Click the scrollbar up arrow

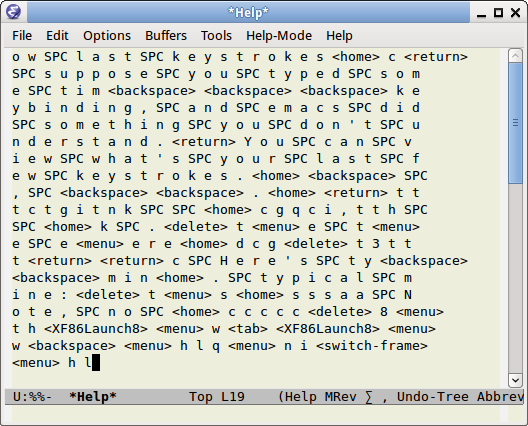coord(515,56)
